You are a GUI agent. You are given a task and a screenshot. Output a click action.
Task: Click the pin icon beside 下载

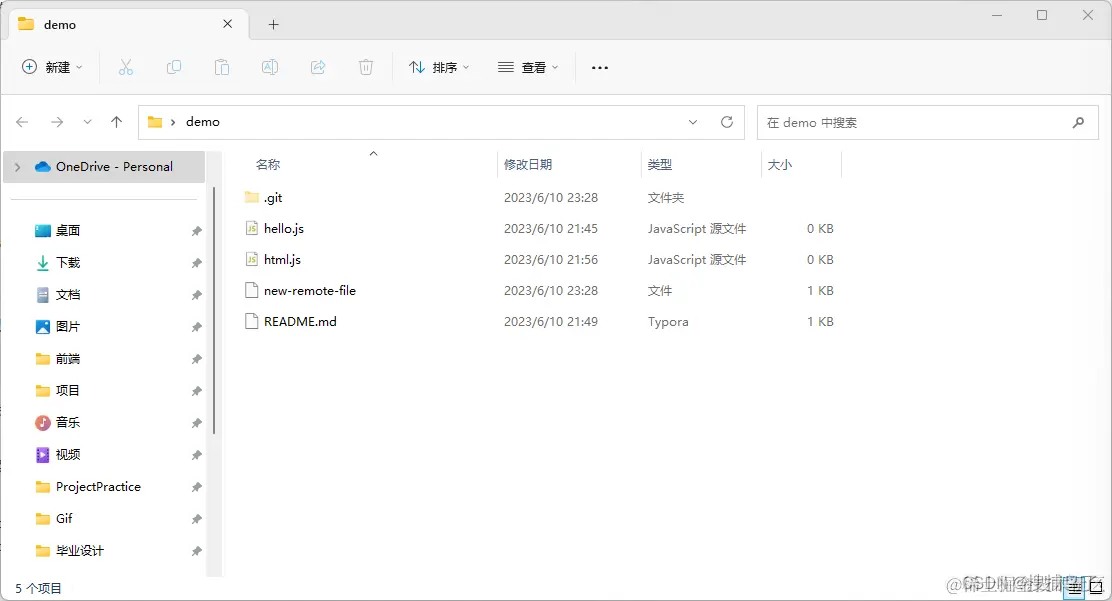196,263
